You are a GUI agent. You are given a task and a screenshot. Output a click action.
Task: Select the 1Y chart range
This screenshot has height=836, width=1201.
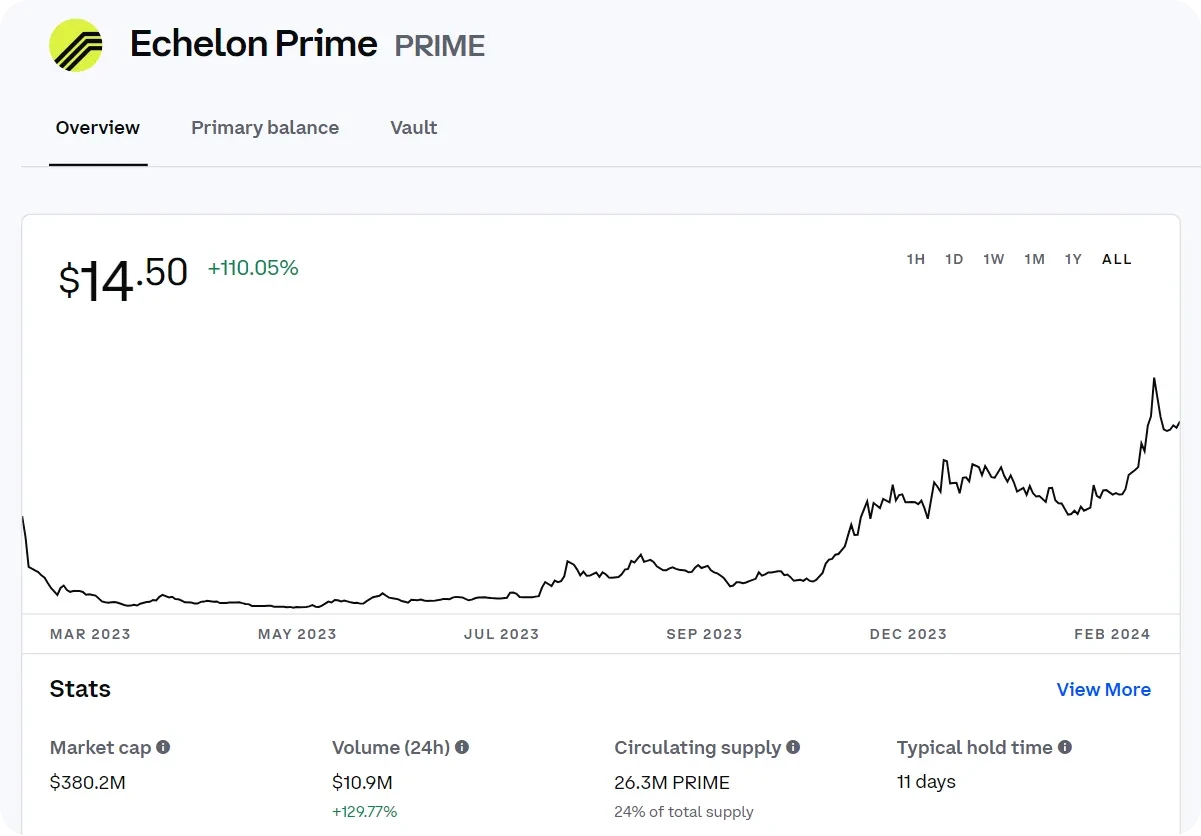[x=1073, y=259]
